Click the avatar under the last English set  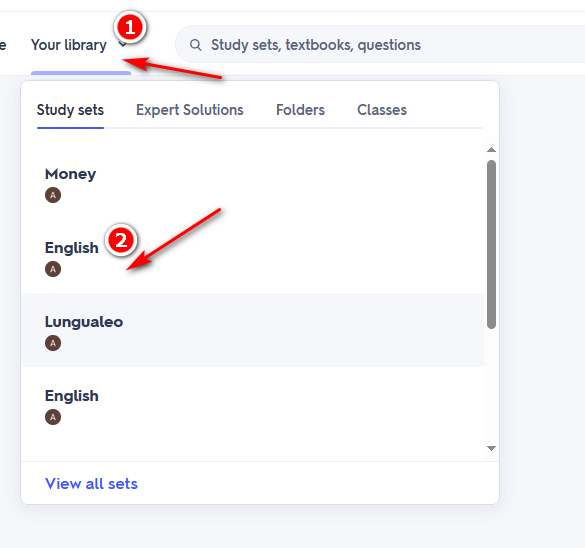click(53, 417)
